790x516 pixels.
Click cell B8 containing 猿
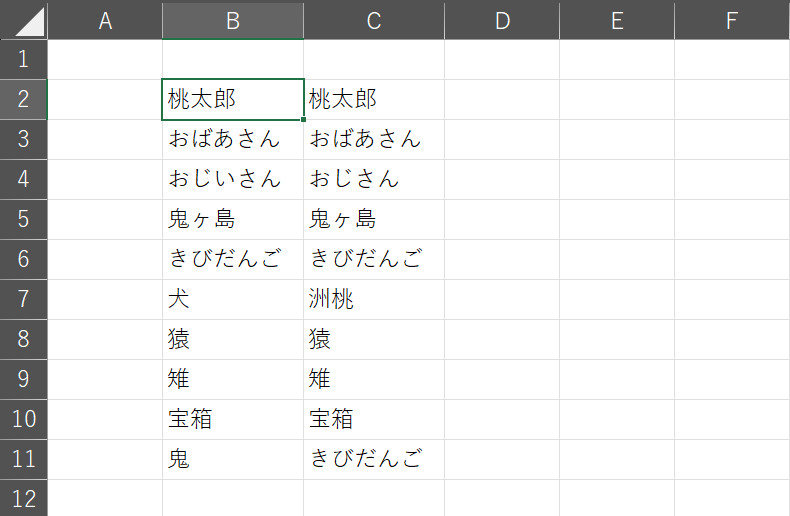point(233,339)
